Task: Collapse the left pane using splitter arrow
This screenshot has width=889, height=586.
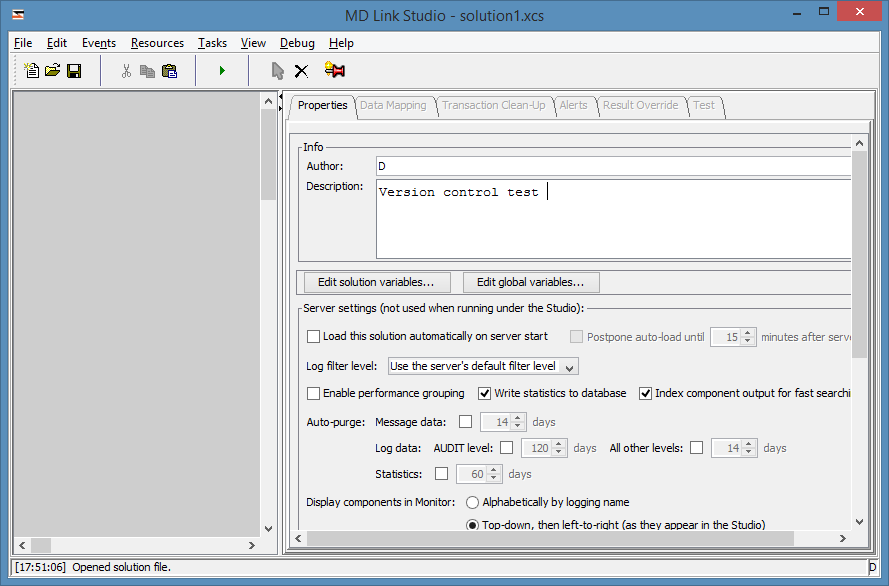Action: point(280,97)
